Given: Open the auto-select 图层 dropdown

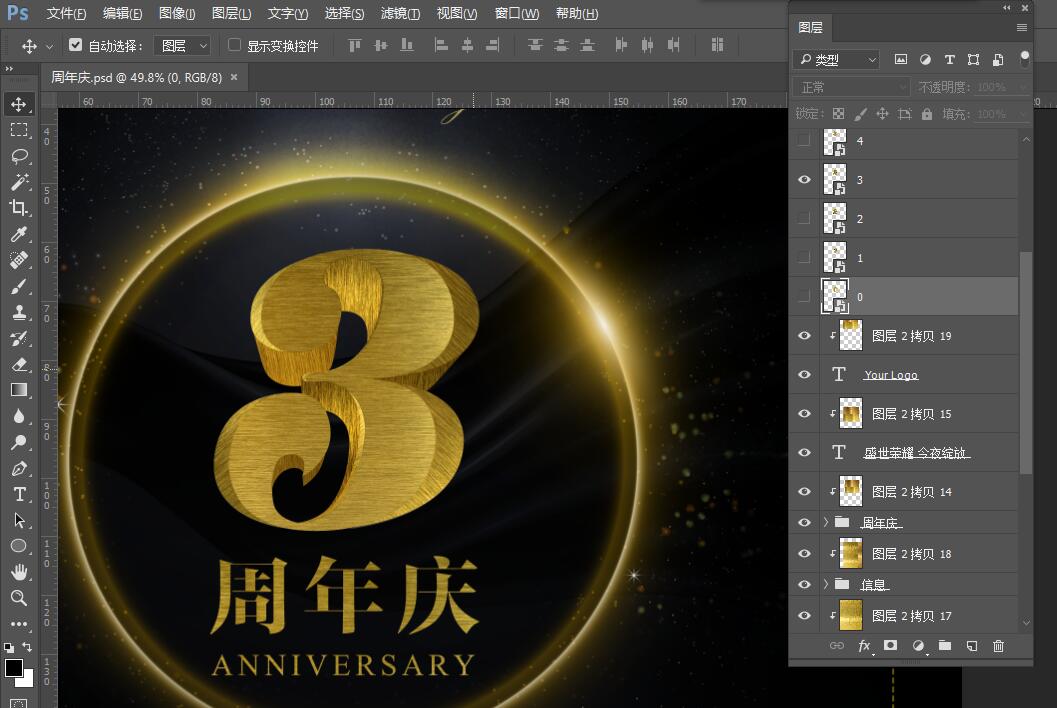Looking at the screenshot, I should click(182, 45).
